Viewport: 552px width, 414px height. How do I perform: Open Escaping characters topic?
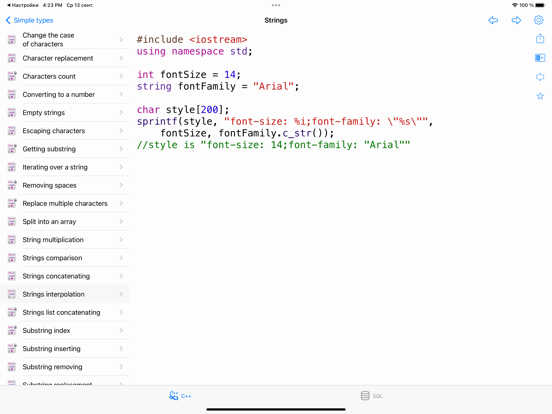[65, 131]
